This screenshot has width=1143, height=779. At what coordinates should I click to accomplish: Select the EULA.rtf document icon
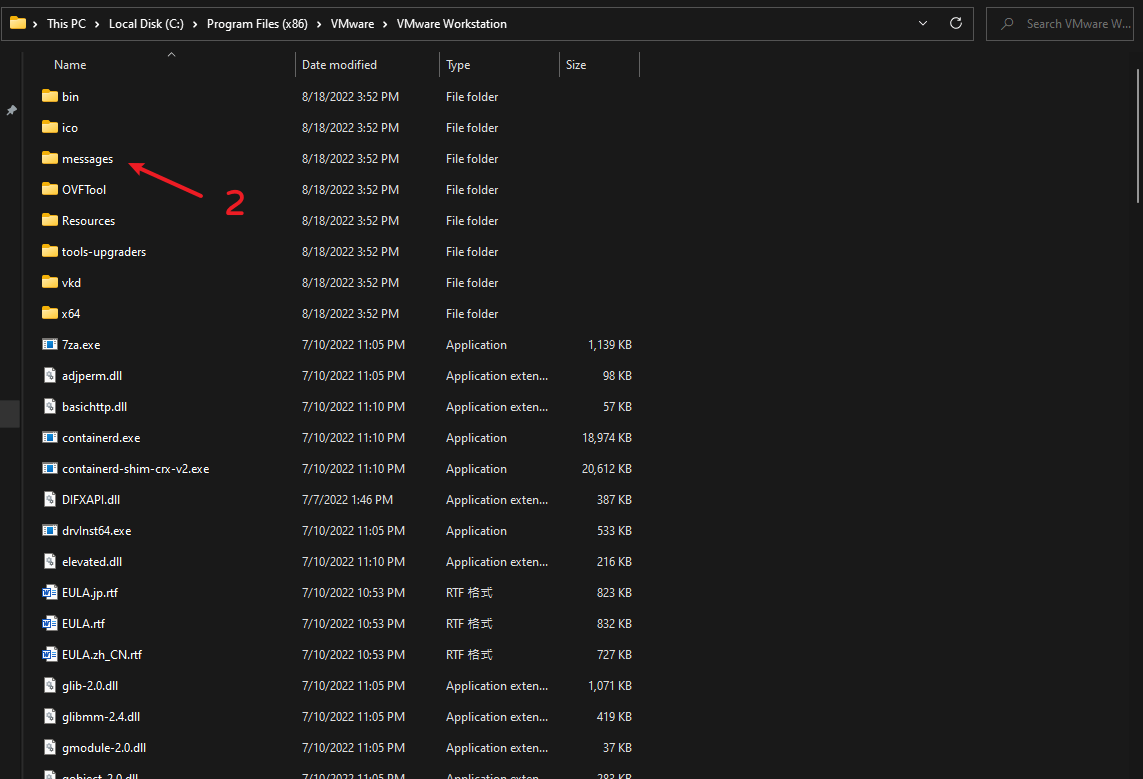[x=50, y=624]
